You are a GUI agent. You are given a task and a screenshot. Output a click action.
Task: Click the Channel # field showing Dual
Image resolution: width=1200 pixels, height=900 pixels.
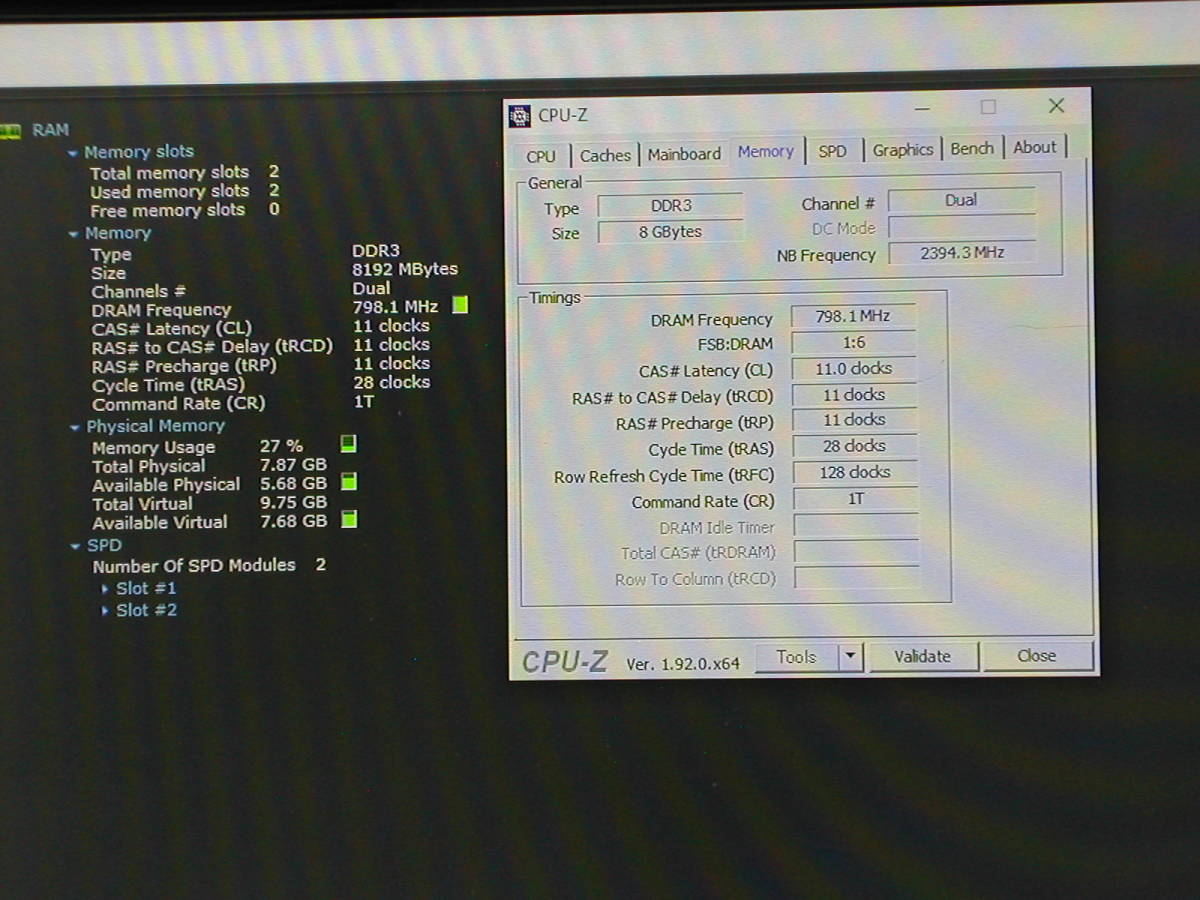tap(961, 200)
